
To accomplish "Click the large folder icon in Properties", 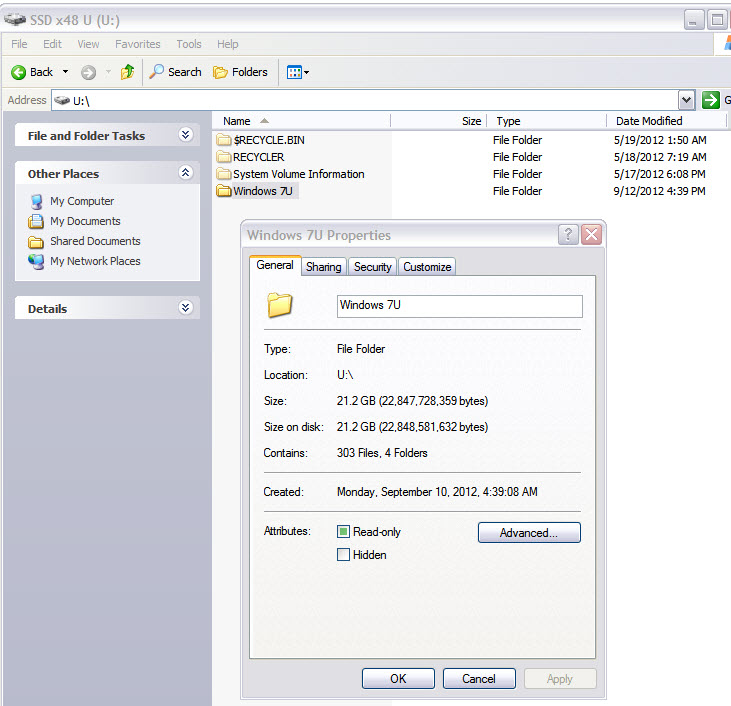I will 280,305.
